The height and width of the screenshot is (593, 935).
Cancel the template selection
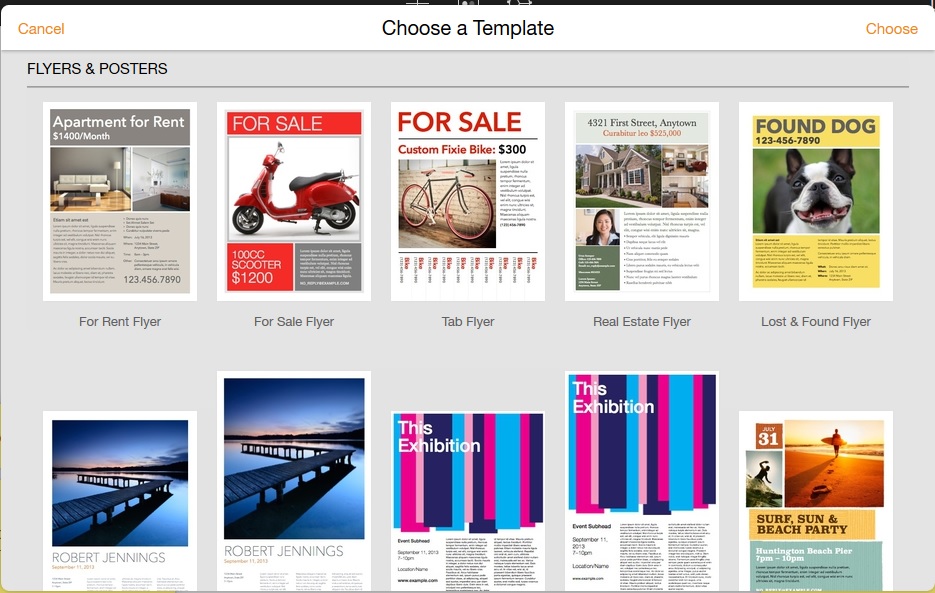(41, 29)
